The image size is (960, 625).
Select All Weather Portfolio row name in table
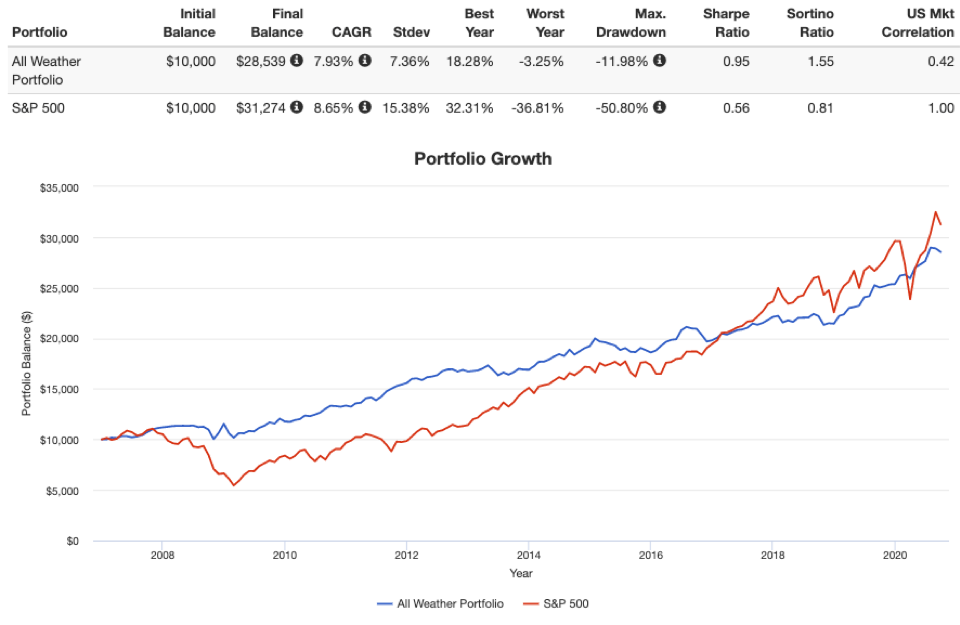(x=46, y=69)
